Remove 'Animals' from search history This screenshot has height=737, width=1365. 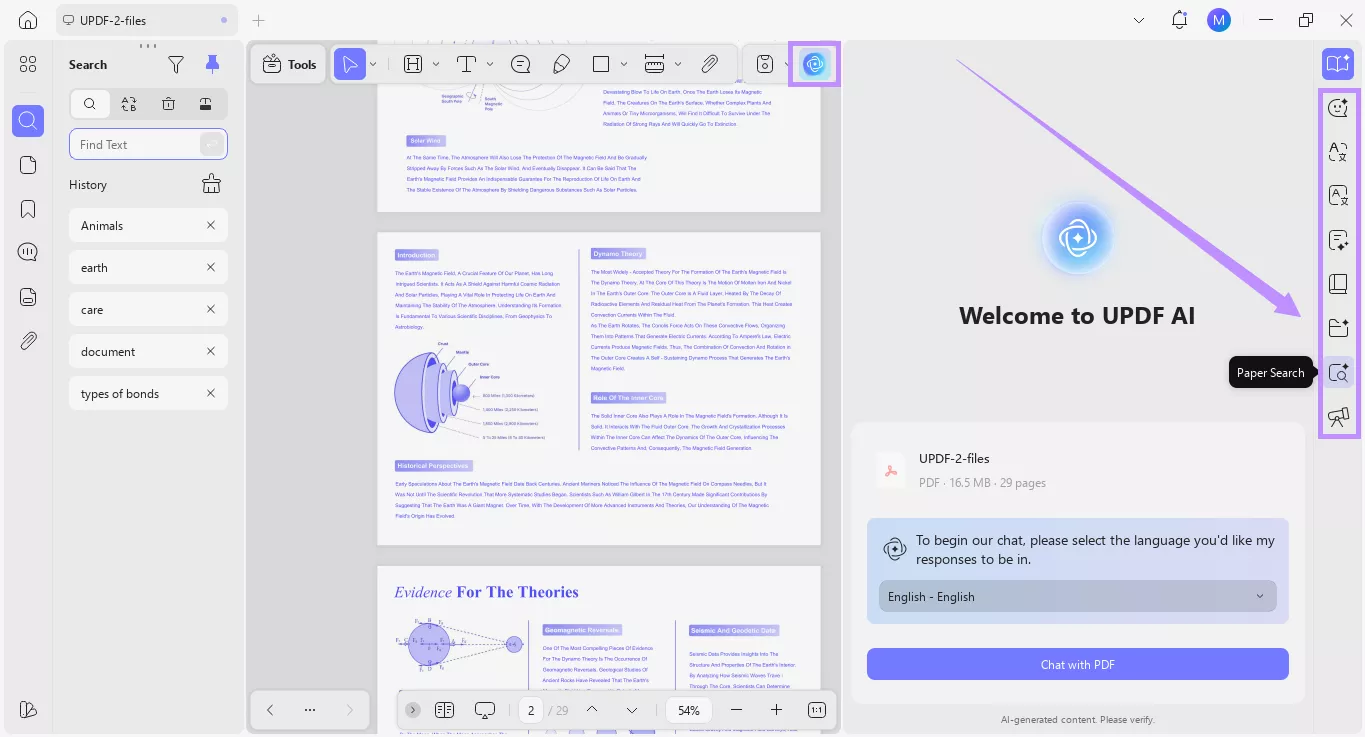[211, 225]
